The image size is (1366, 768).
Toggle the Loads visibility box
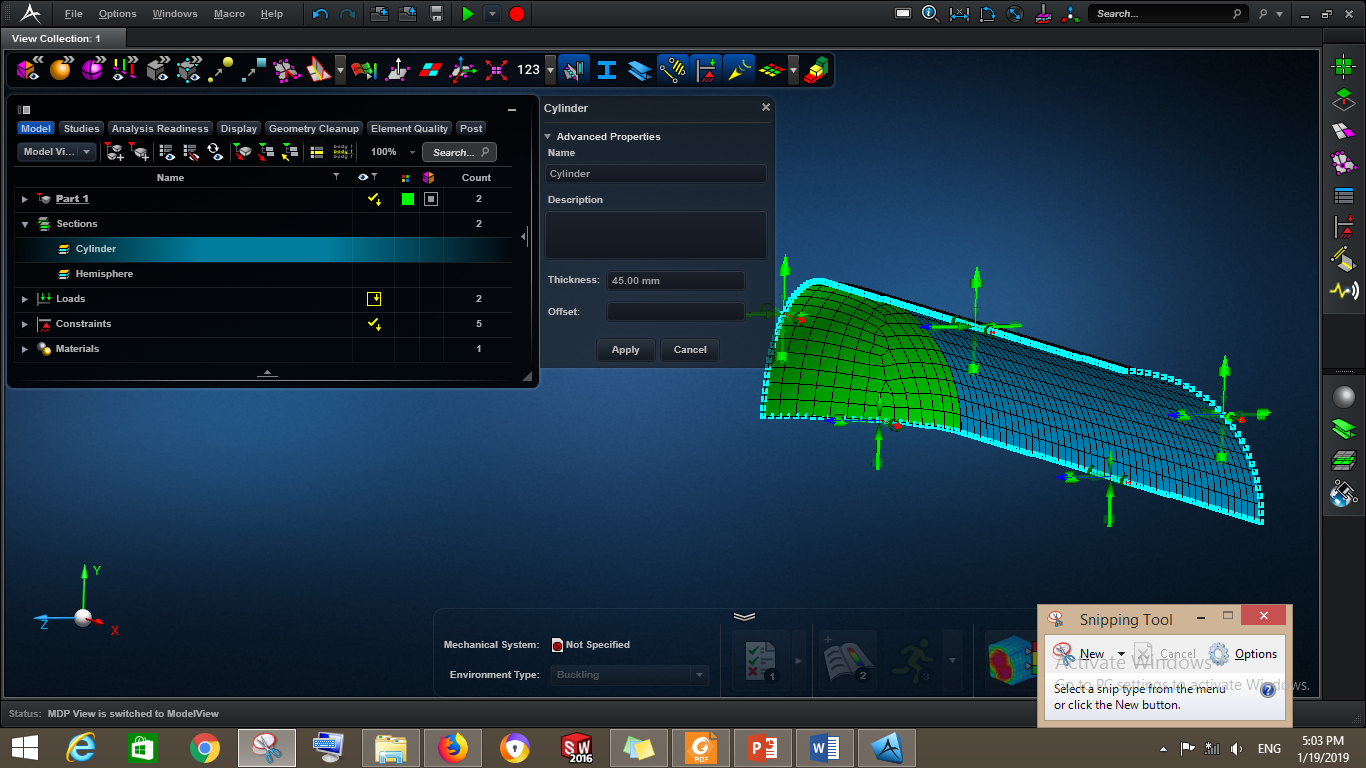point(374,299)
